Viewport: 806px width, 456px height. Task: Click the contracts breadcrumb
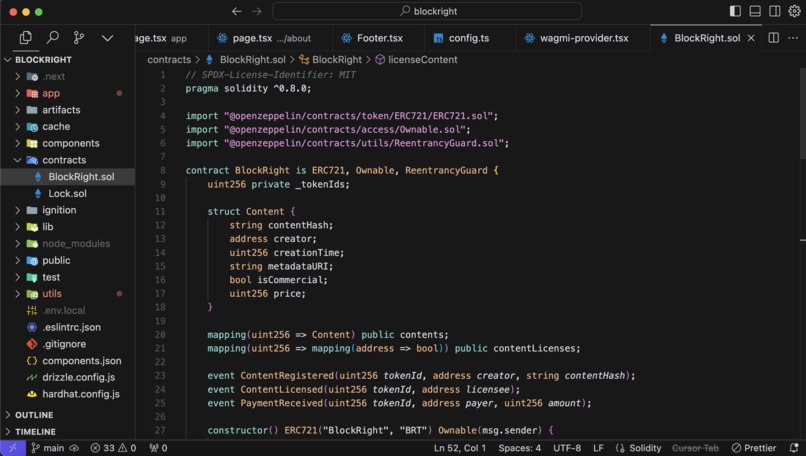tap(169, 60)
